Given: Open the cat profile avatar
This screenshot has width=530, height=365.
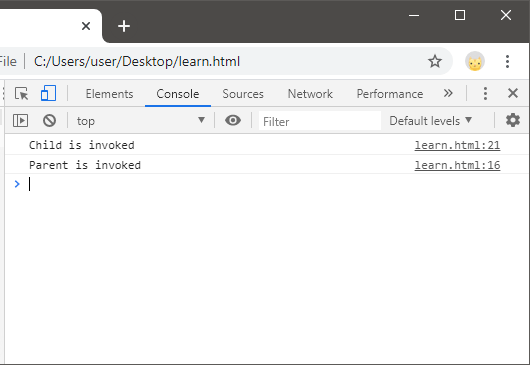Looking at the screenshot, I should 475,62.
